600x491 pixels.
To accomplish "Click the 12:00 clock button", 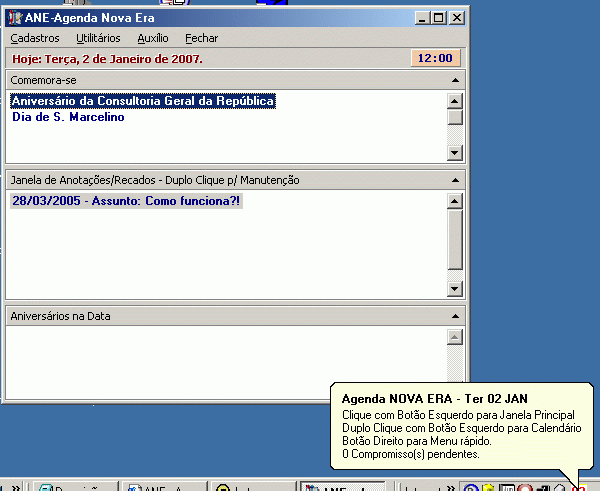I will click(435, 58).
